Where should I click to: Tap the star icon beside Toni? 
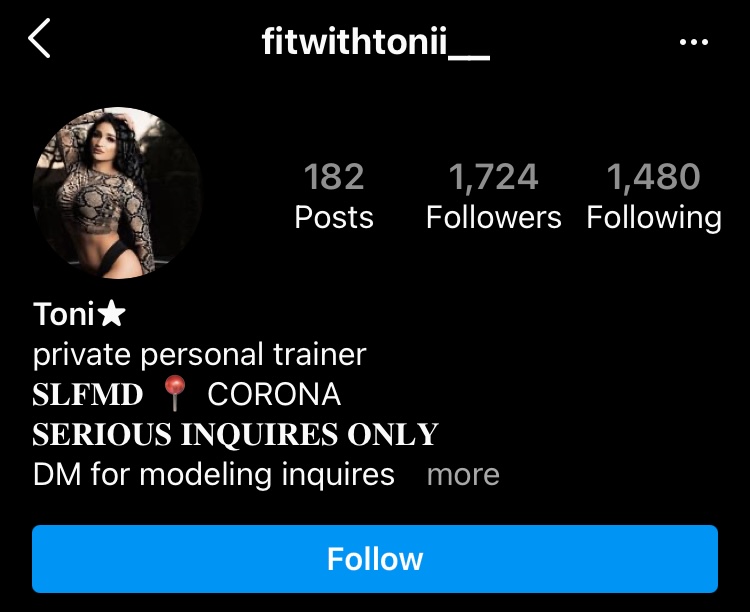tap(111, 313)
